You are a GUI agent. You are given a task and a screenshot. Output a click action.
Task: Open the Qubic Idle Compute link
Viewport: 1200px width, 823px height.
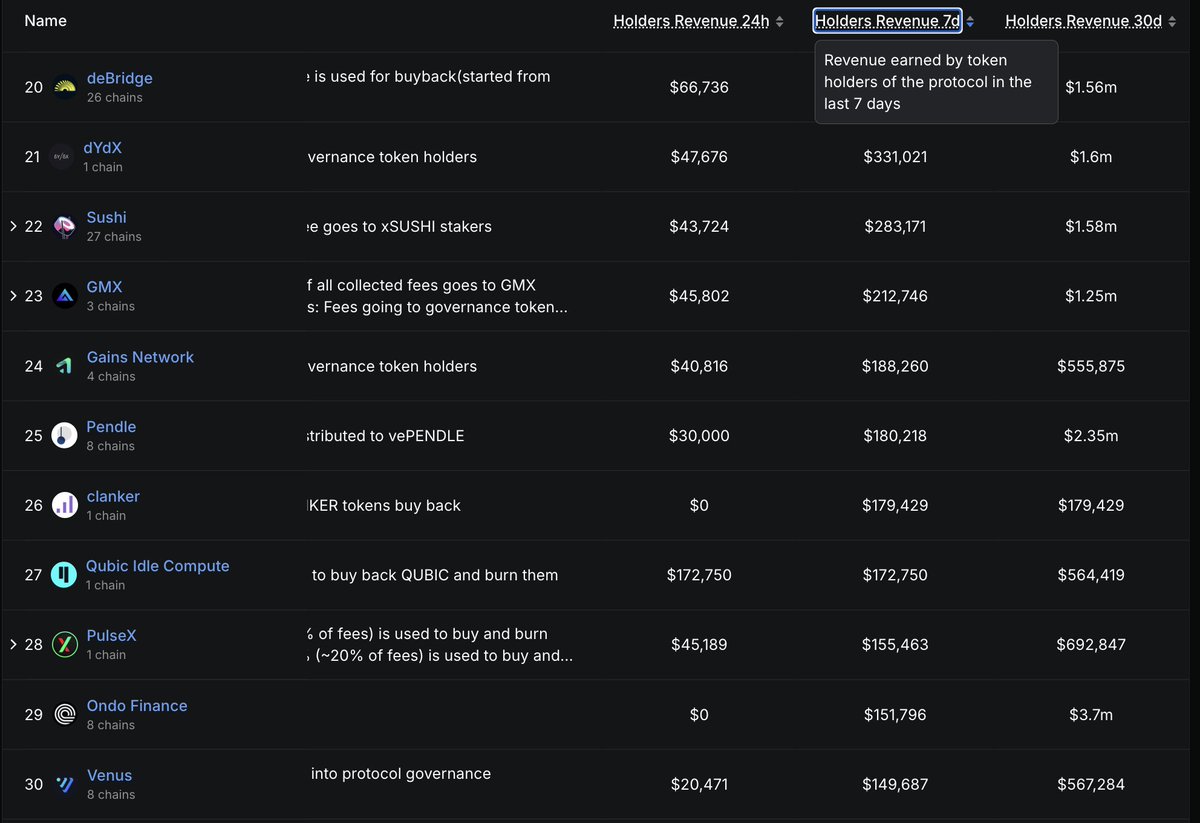pos(157,566)
